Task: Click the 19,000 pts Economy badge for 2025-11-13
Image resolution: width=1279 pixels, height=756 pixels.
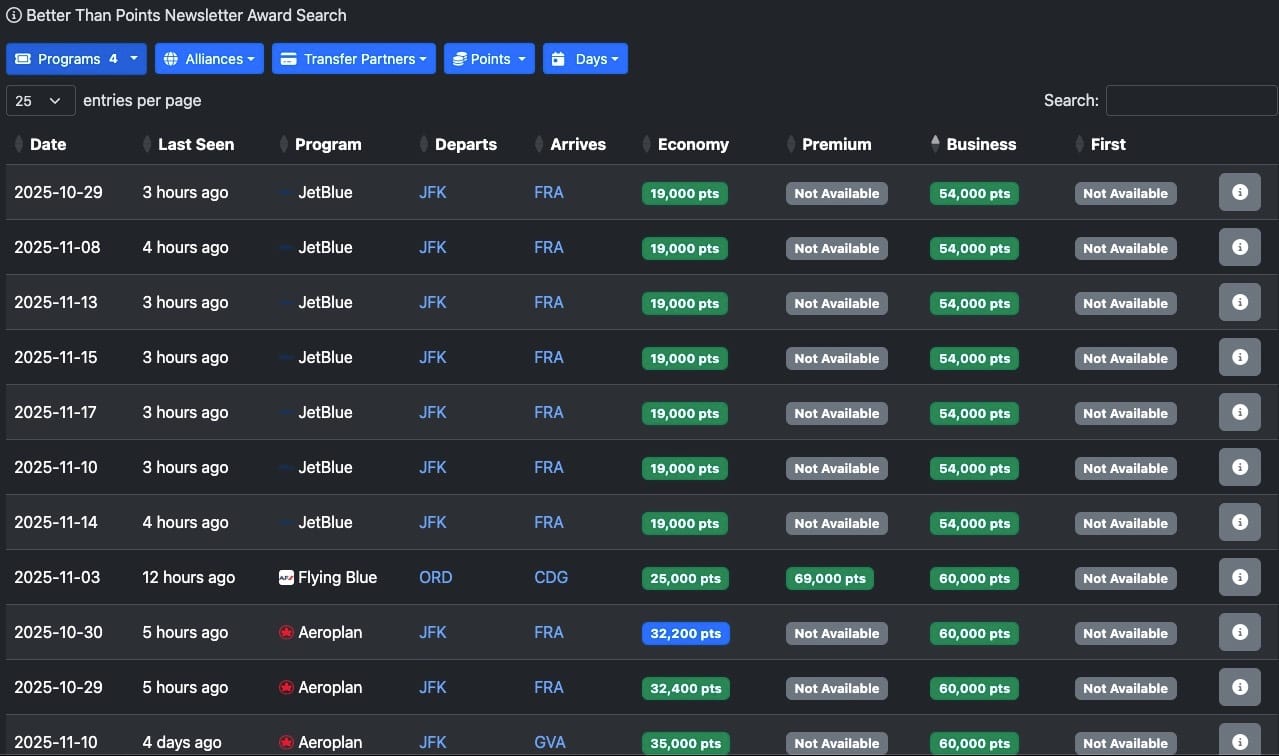Action: tap(685, 303)
